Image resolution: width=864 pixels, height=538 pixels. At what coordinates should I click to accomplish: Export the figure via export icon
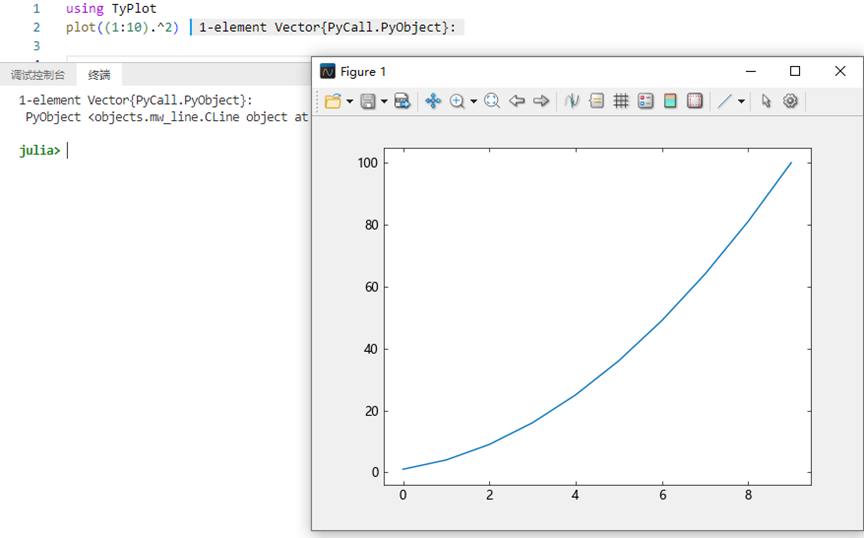(402, 101)
